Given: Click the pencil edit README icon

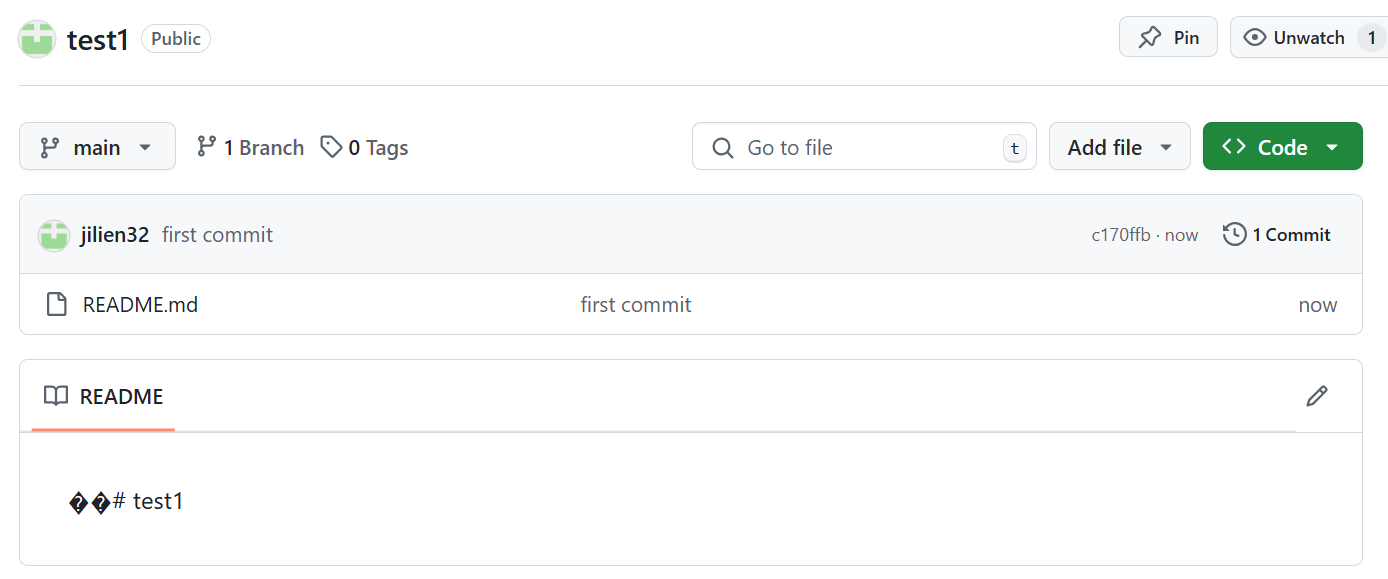Looking at the screenshot, I should (1317, 396).
